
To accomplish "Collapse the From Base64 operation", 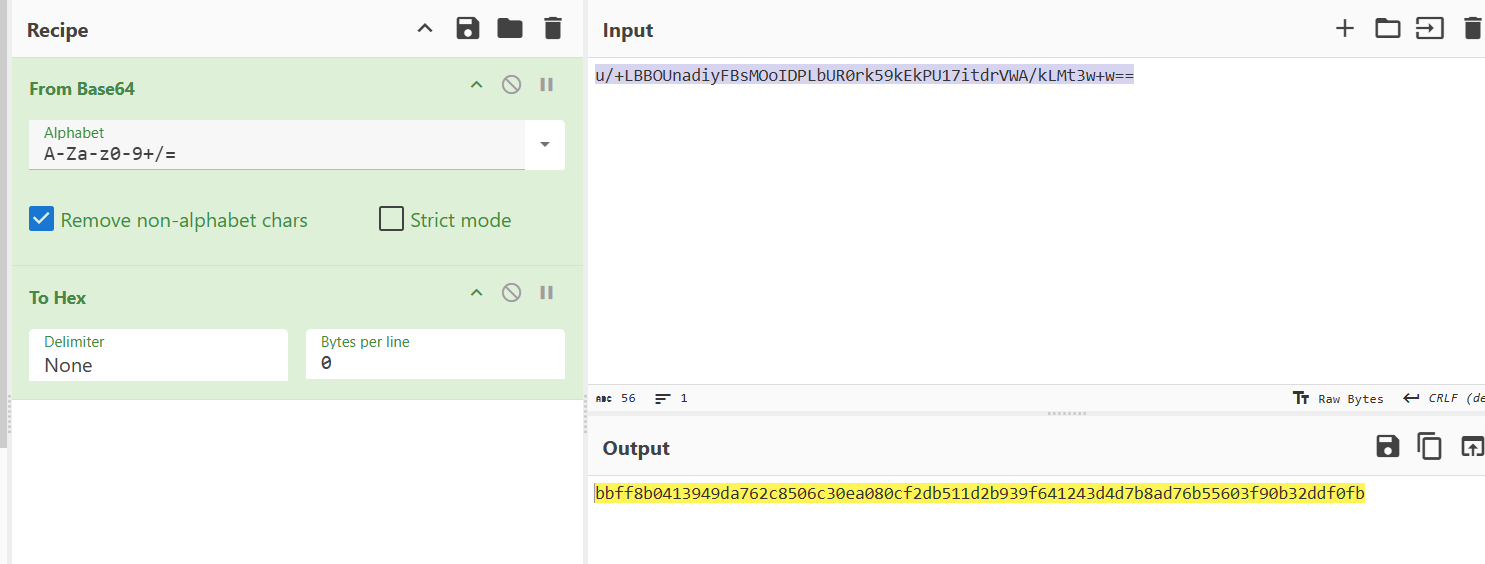I will [476, 85].
